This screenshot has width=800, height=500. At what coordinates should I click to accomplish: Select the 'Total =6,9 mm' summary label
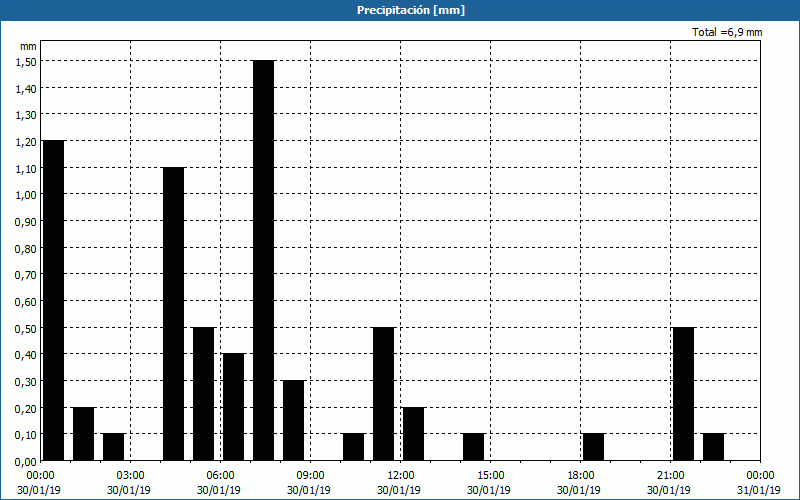(x=727, y=32)
